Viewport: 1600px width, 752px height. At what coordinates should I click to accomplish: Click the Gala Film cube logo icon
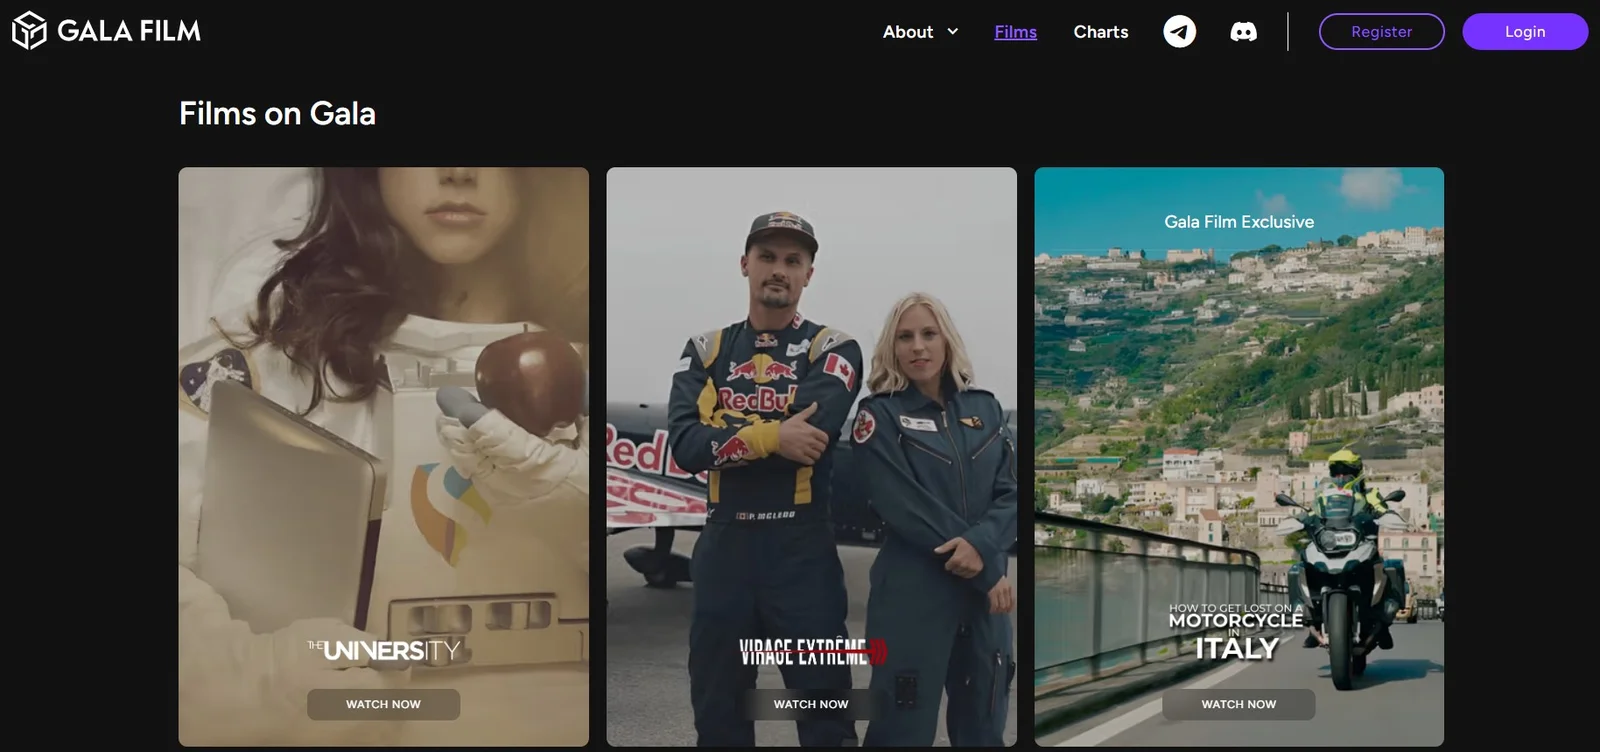click(x=29, y=31)
